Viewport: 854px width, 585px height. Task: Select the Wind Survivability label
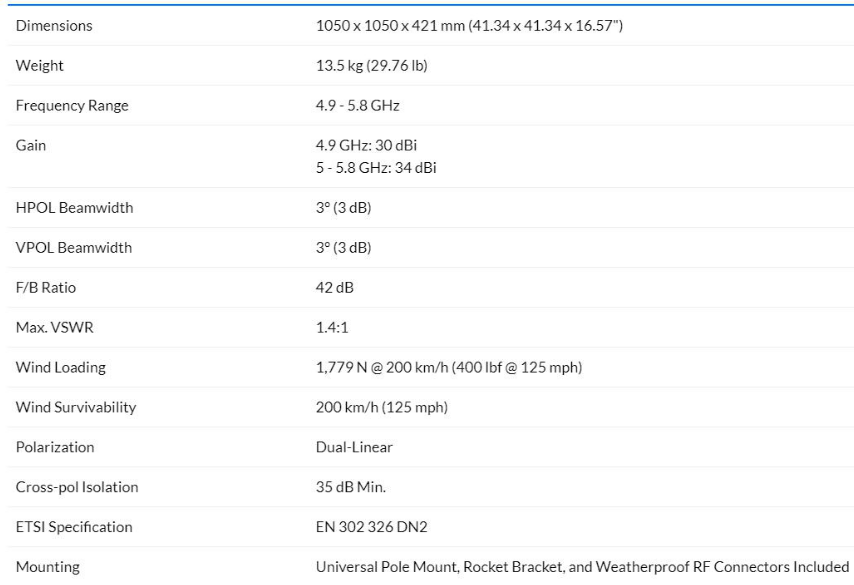coord(76,407)
